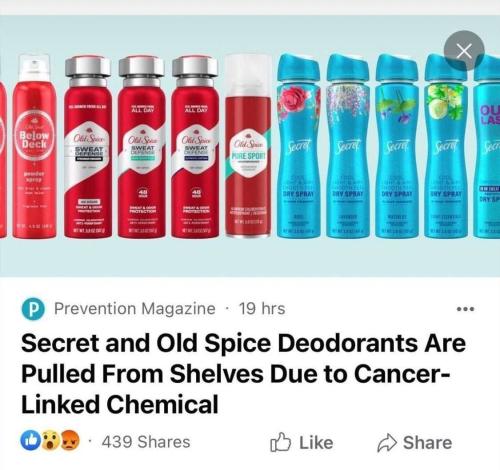The height and width of the screenshot is (470, 500).
Task: Open the three-dot post options menu
Action: [x=465, y=309]
